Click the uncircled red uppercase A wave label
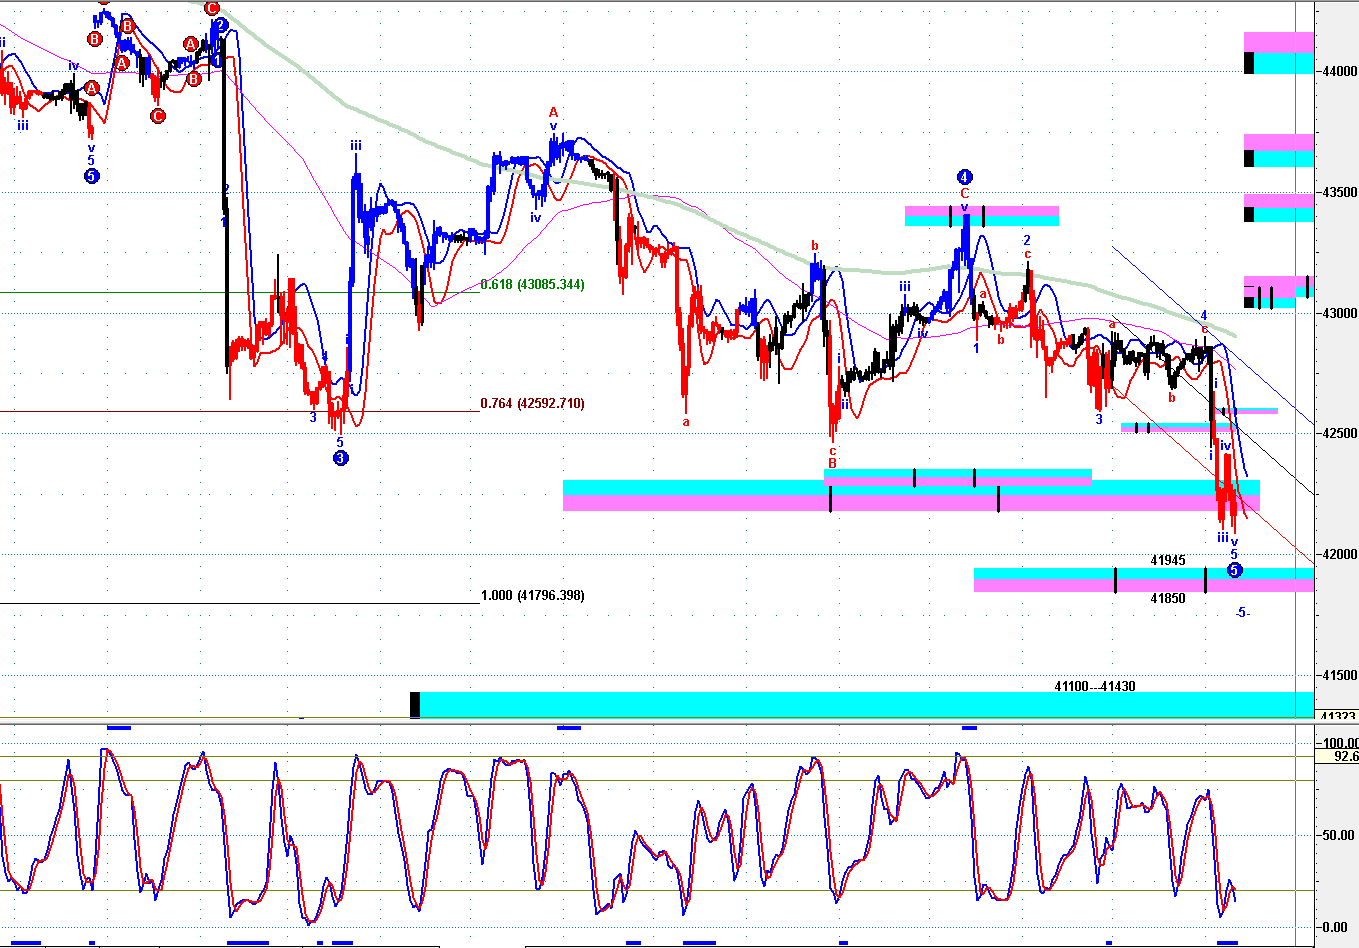Image resolution: width=1359 pixels, height=948 pixels. click(553, 113)
